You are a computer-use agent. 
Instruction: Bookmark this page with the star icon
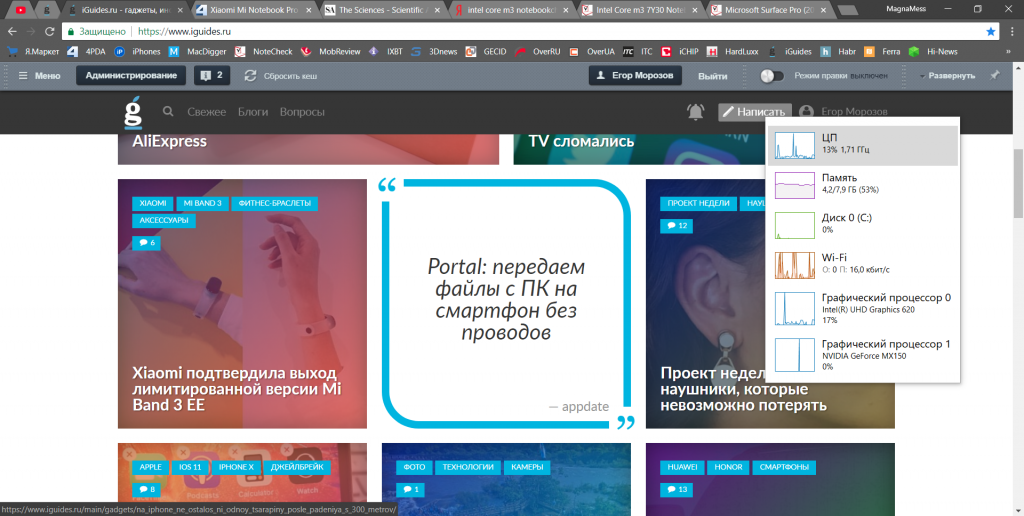[991, 31]
